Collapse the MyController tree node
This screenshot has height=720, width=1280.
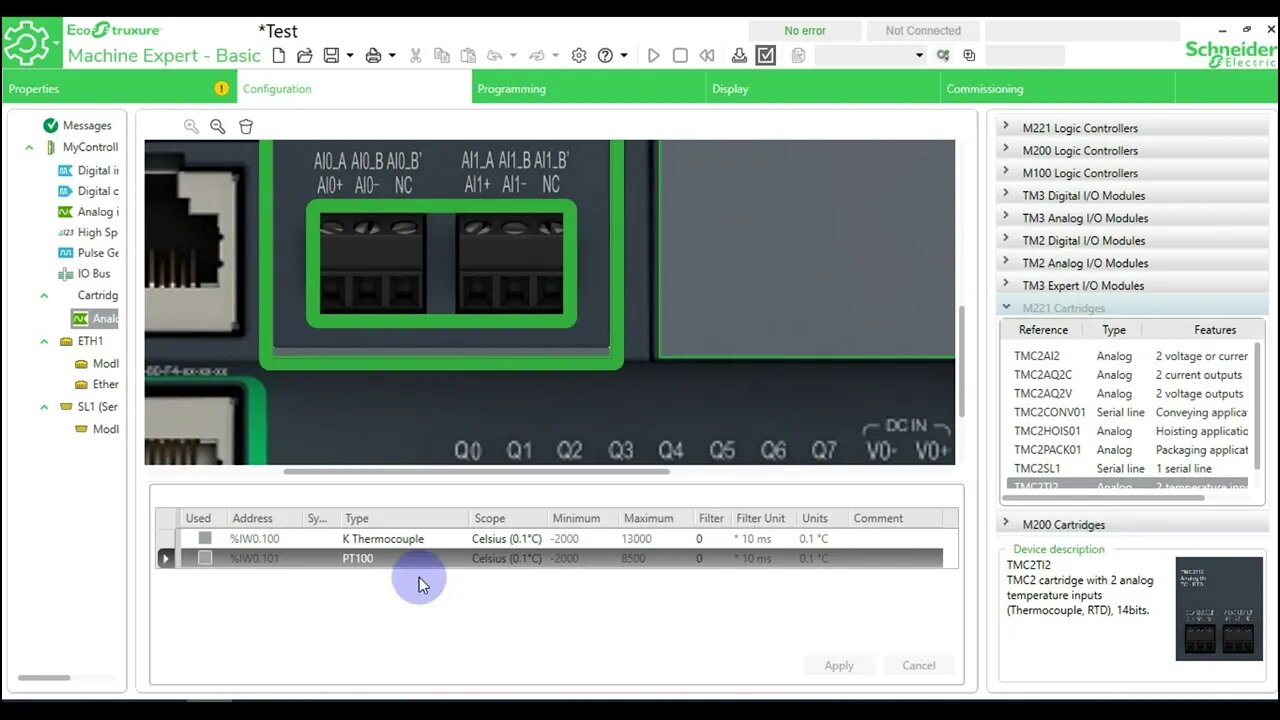coord(29,147)
